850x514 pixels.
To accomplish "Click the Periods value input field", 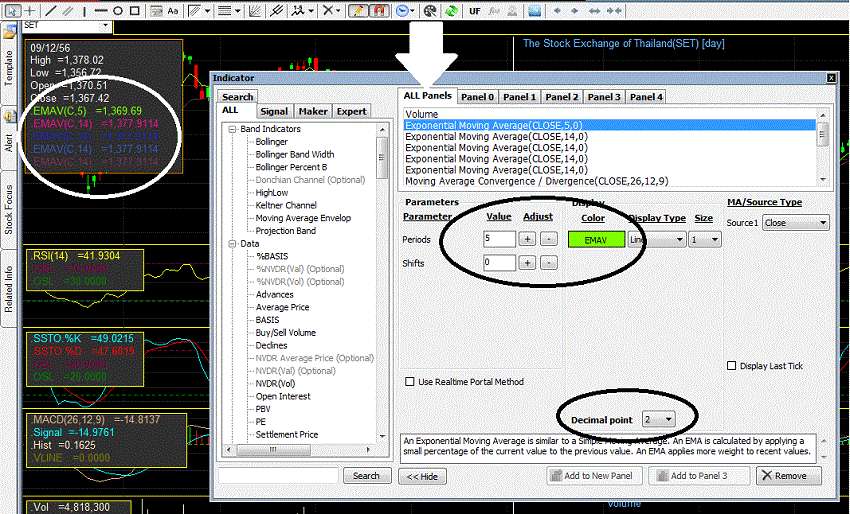I will click(x=499, y=239).
